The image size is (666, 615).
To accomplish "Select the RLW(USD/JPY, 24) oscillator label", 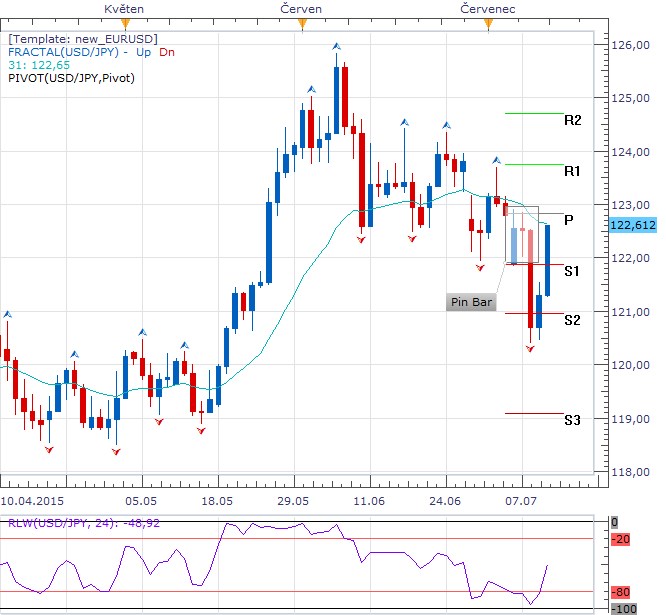I will coord(84,523).
